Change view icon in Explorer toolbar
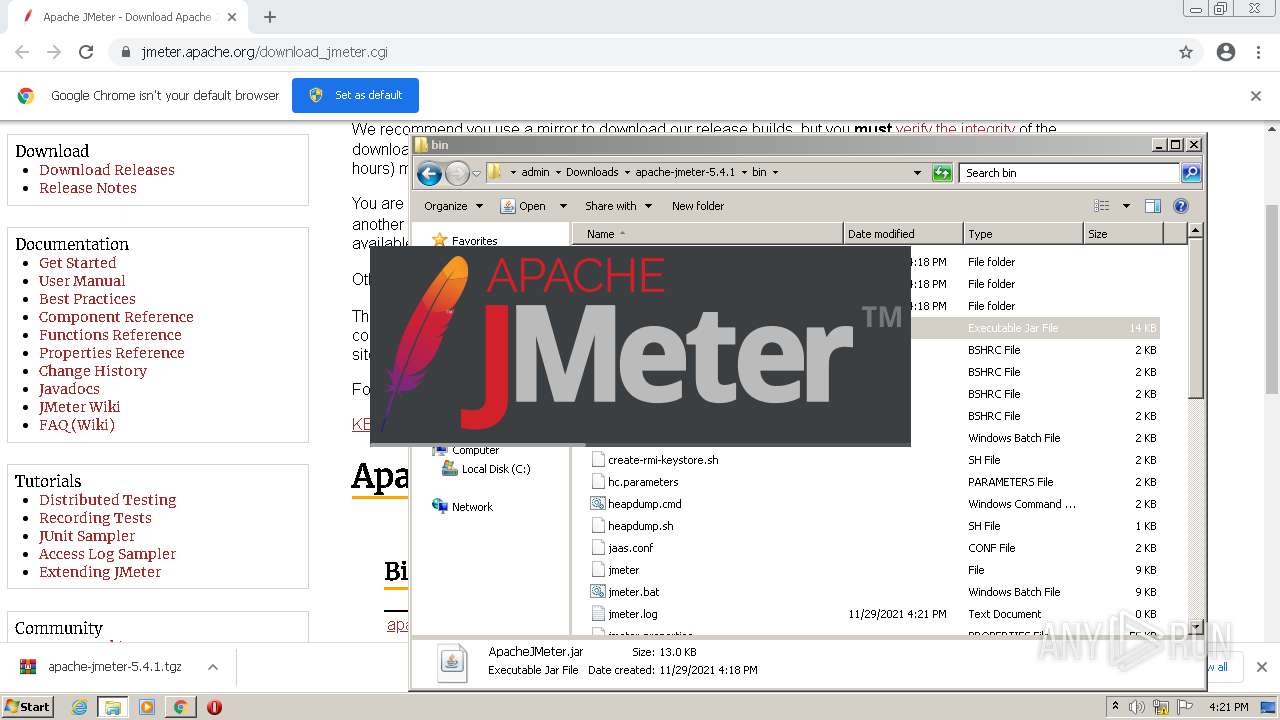This screenshot has height=720, width=1280. (1102, 206)
